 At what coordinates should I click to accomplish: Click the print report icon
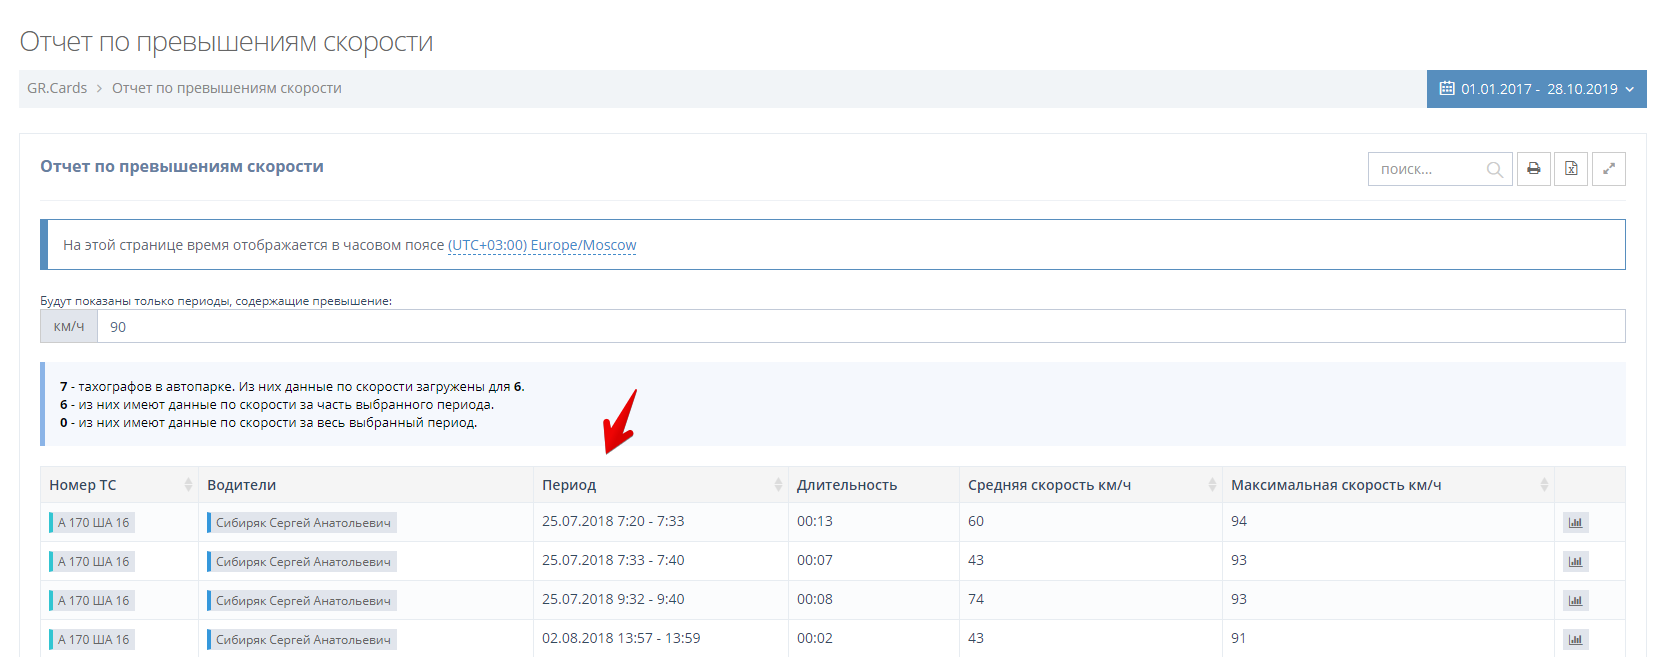(1533, 169)
